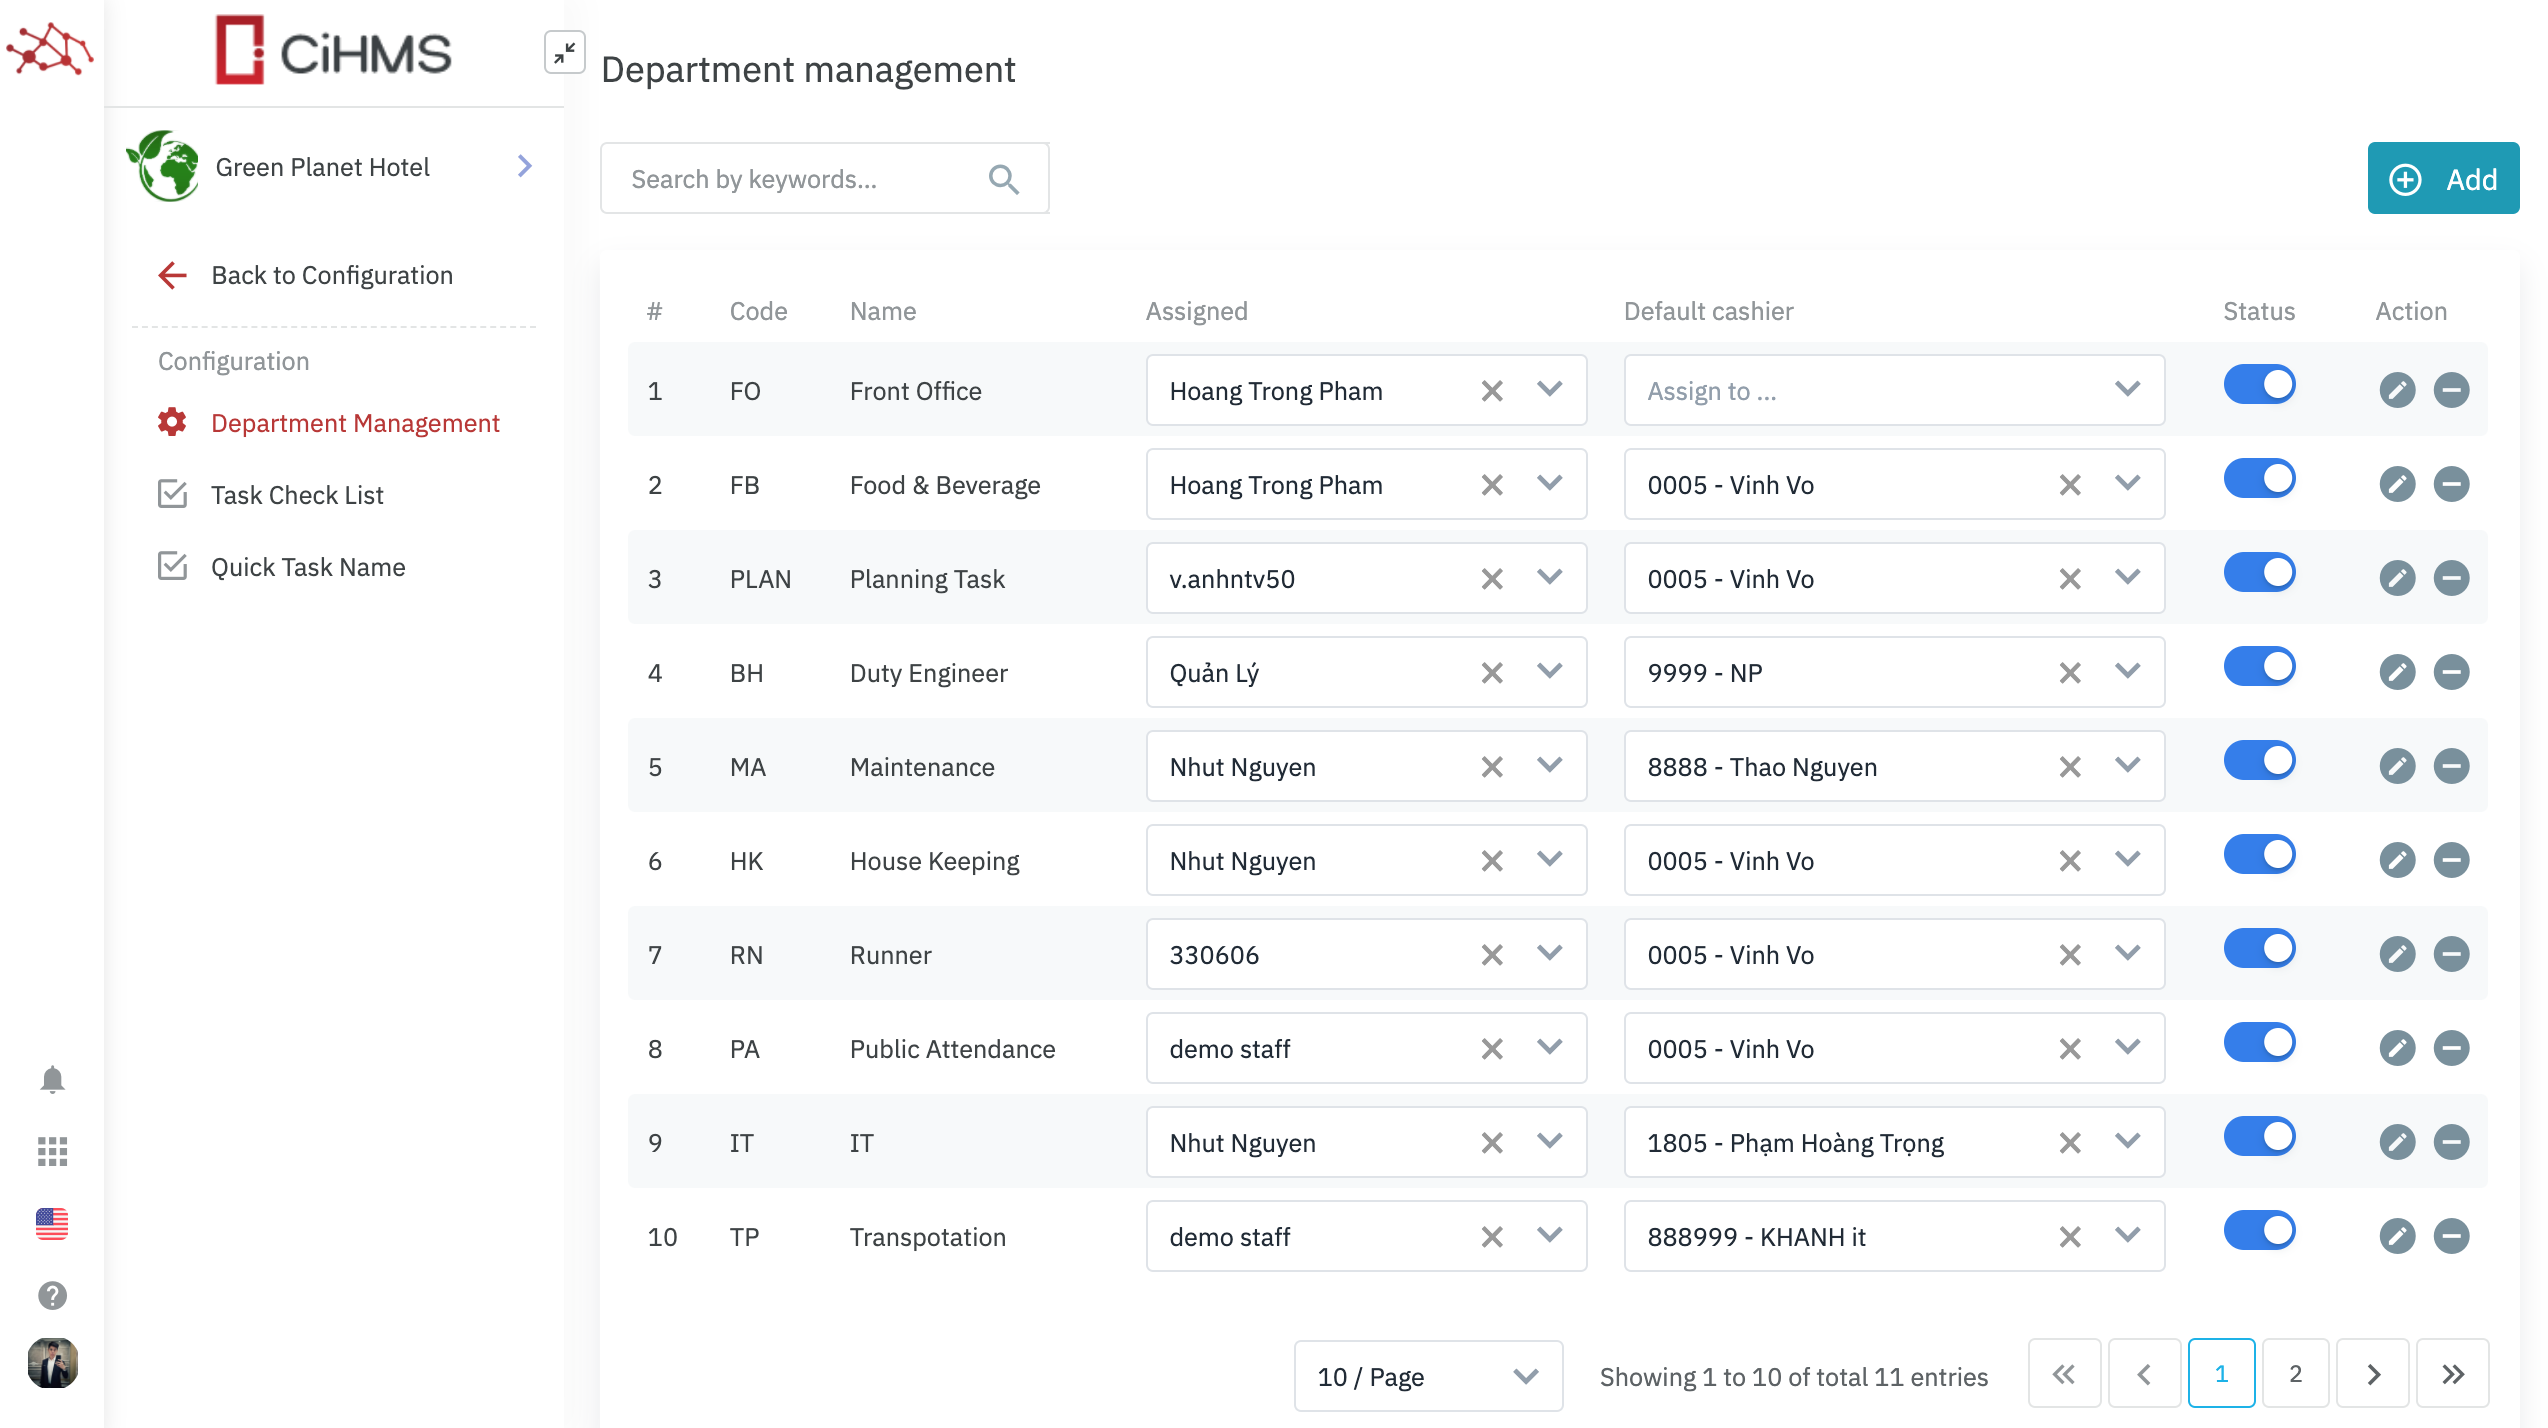Turn off the Transpotation department status
Image resolution: width=2548 pixels, height=1428 pixels.
(2260, 1230)
